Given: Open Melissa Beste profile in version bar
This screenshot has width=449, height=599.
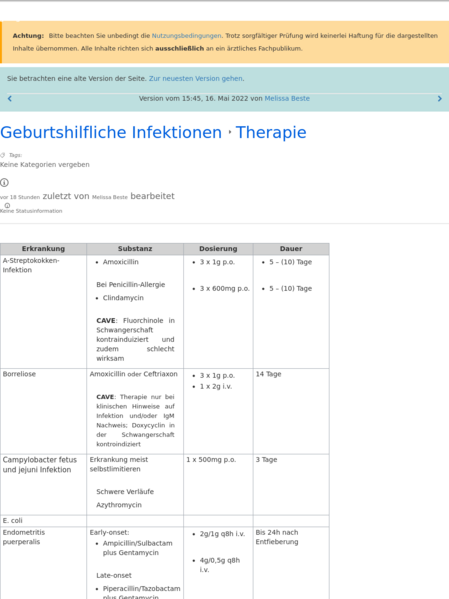Looking at the screenshot, I should coord(287,99).
